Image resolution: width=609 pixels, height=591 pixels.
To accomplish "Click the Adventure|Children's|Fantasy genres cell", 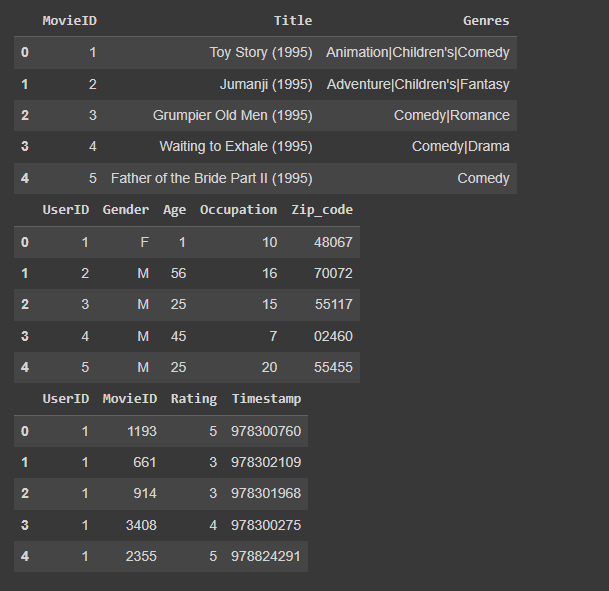I will (x=418, y=84).
